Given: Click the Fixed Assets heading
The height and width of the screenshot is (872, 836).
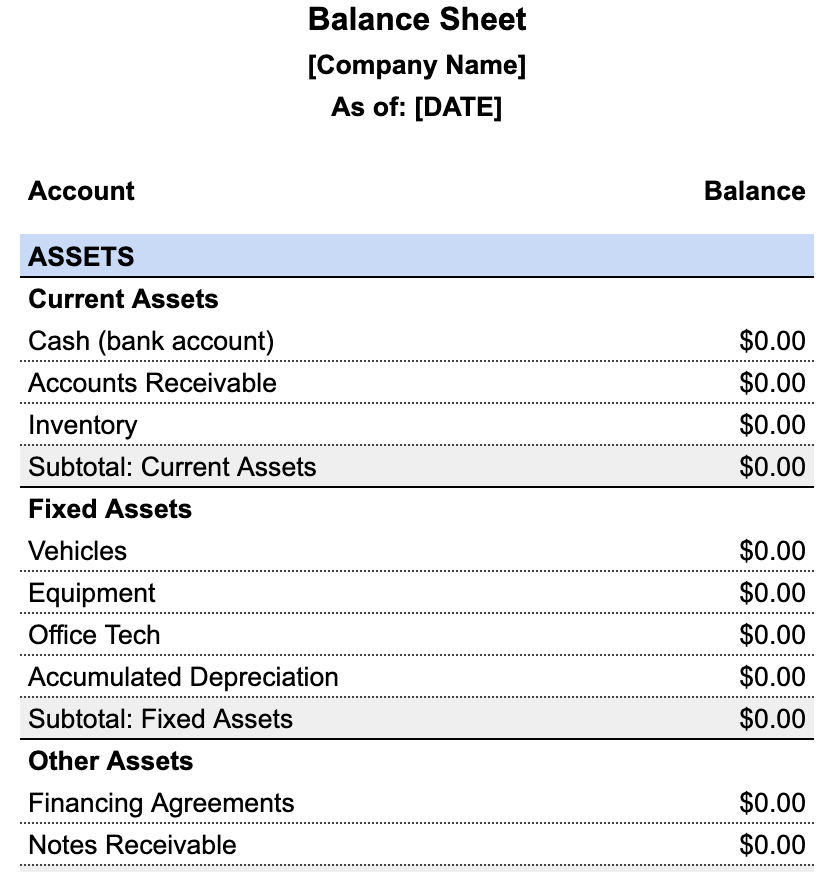Looking at the screenshot, I should [110, 509].
